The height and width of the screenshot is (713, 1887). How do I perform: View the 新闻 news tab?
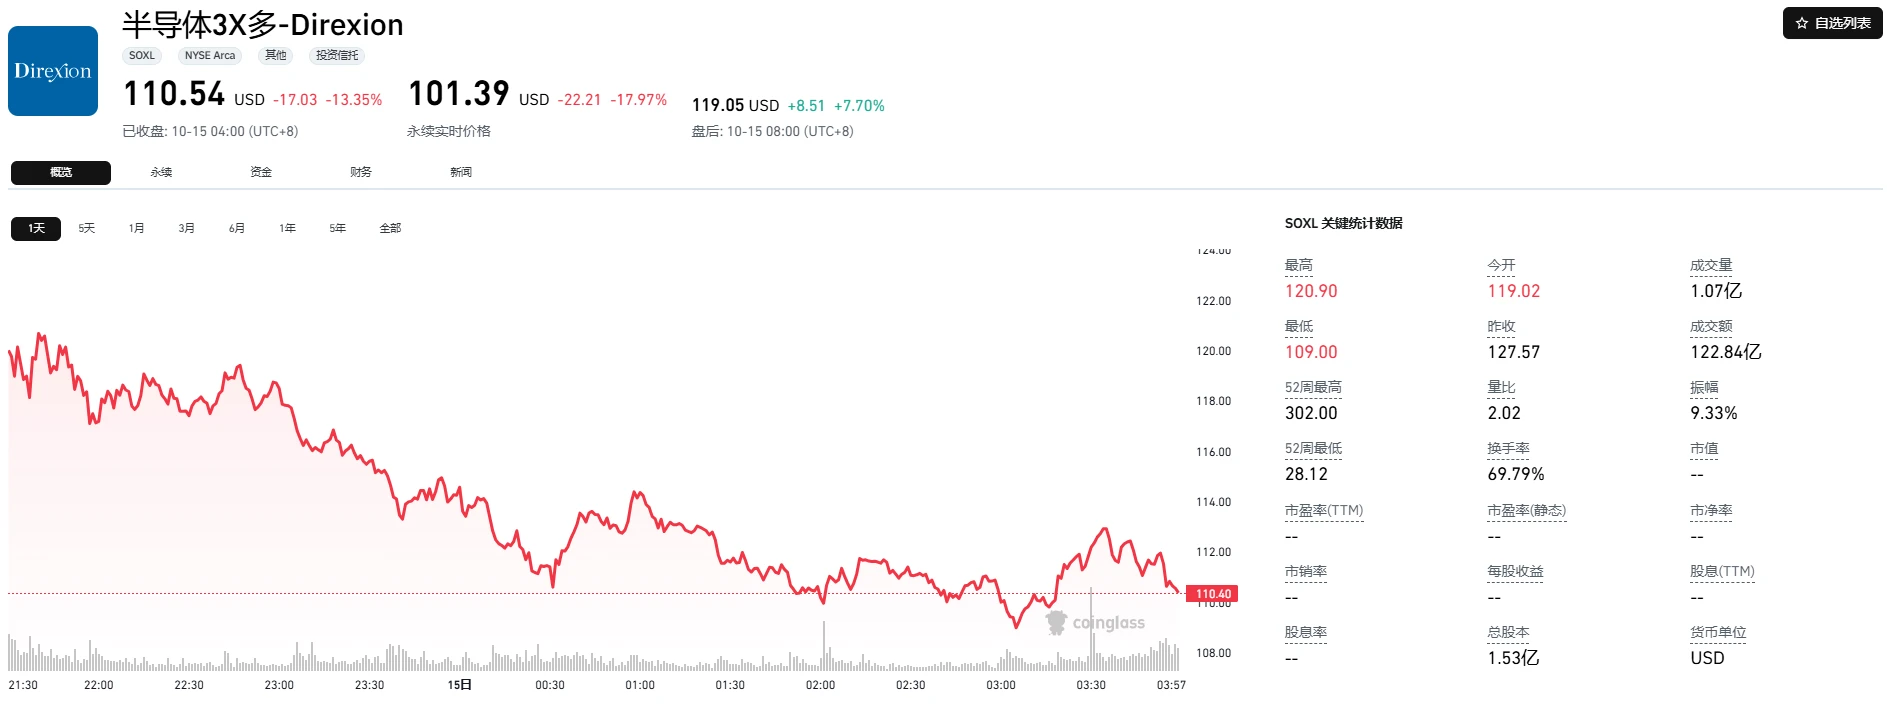(x=461, y=172)
